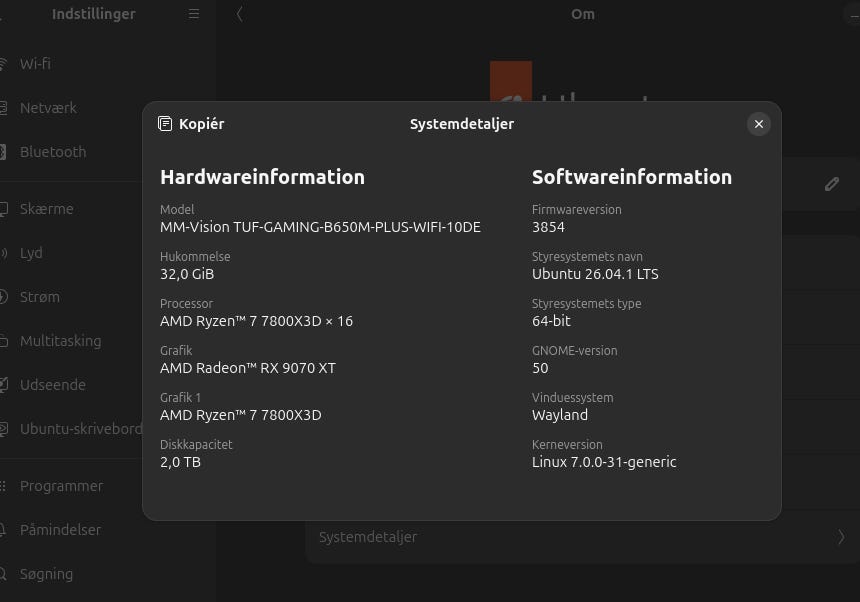
Task: Click the Softwareinformation heading
Action: coord(632,177)
